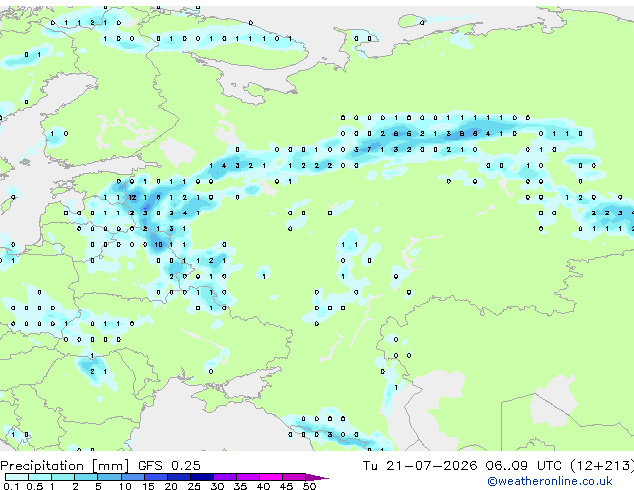Click the legend scale label "35"

pos(240,486)
